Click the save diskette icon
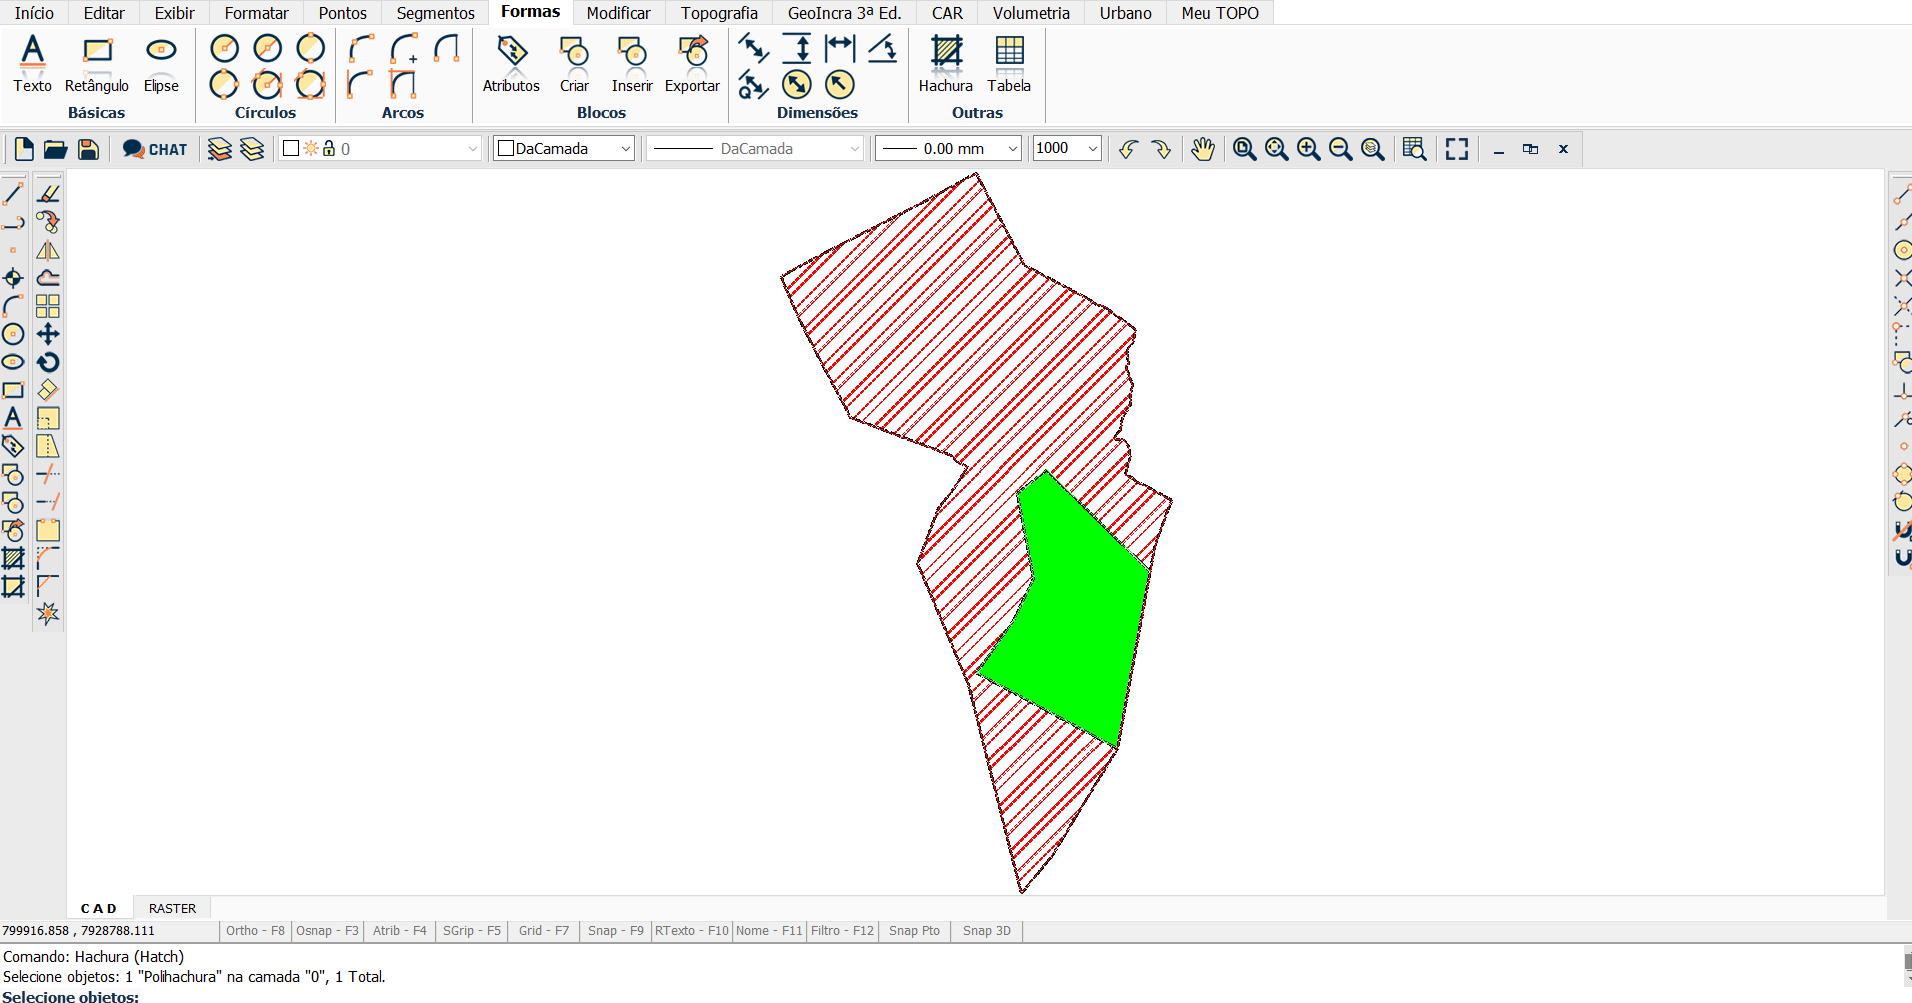Screen dimensions: 1912x1003 pyautogui.click(x=88, y=149)
